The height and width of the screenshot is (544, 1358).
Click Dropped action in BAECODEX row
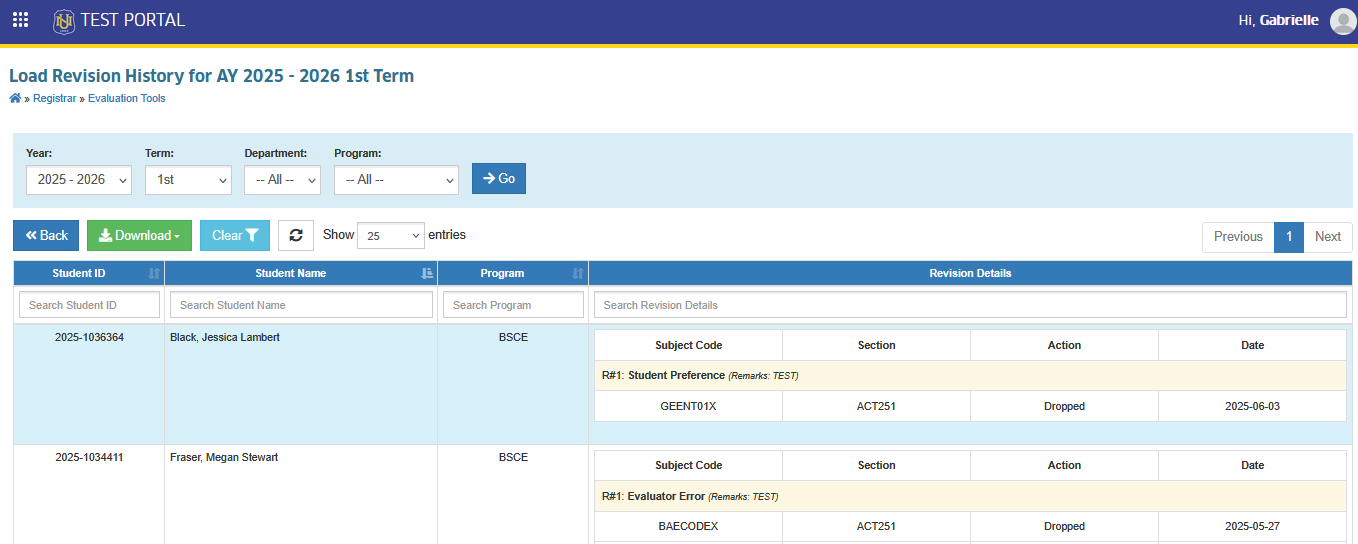1064,526
